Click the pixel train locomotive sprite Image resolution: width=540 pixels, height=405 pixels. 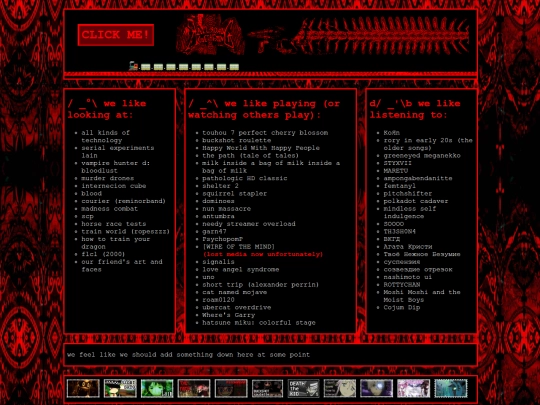coord(133,66)
